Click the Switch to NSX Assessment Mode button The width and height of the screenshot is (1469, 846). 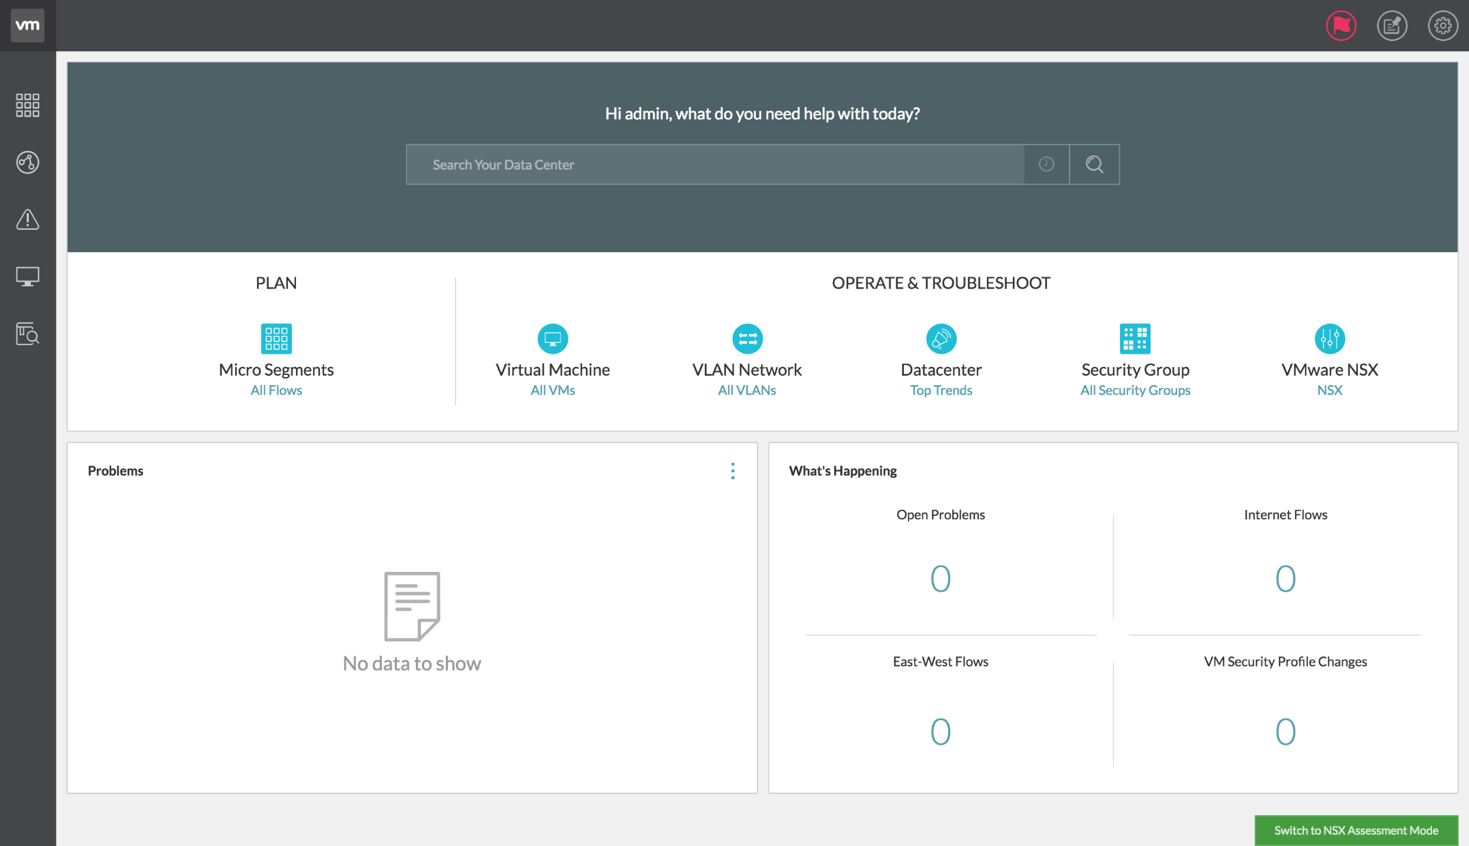1356,830
